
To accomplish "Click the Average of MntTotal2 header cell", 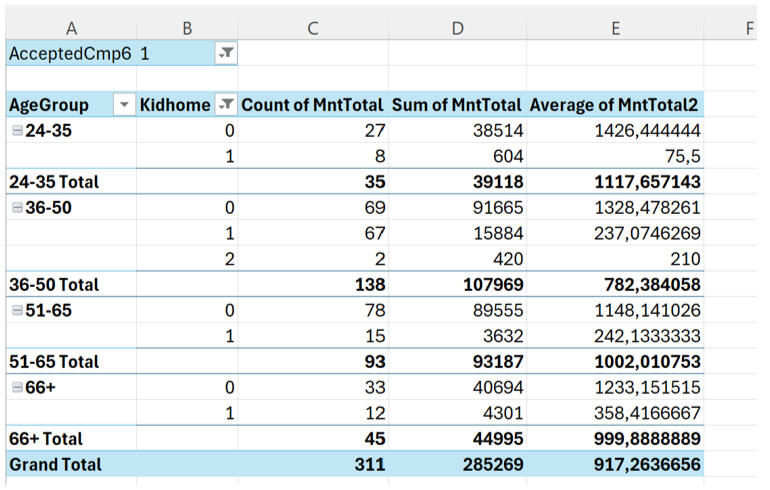I will pyautogui.click(x=614, y=105).
